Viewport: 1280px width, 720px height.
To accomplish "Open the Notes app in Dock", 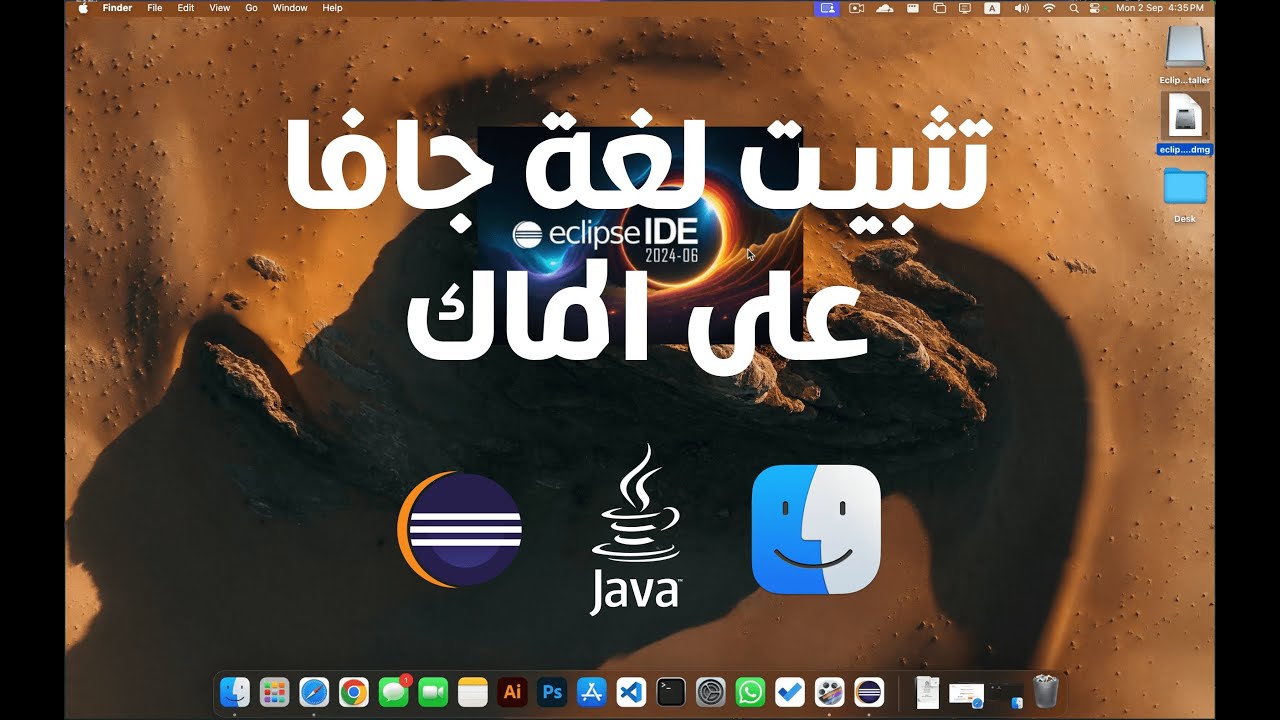I will (472, 691).
